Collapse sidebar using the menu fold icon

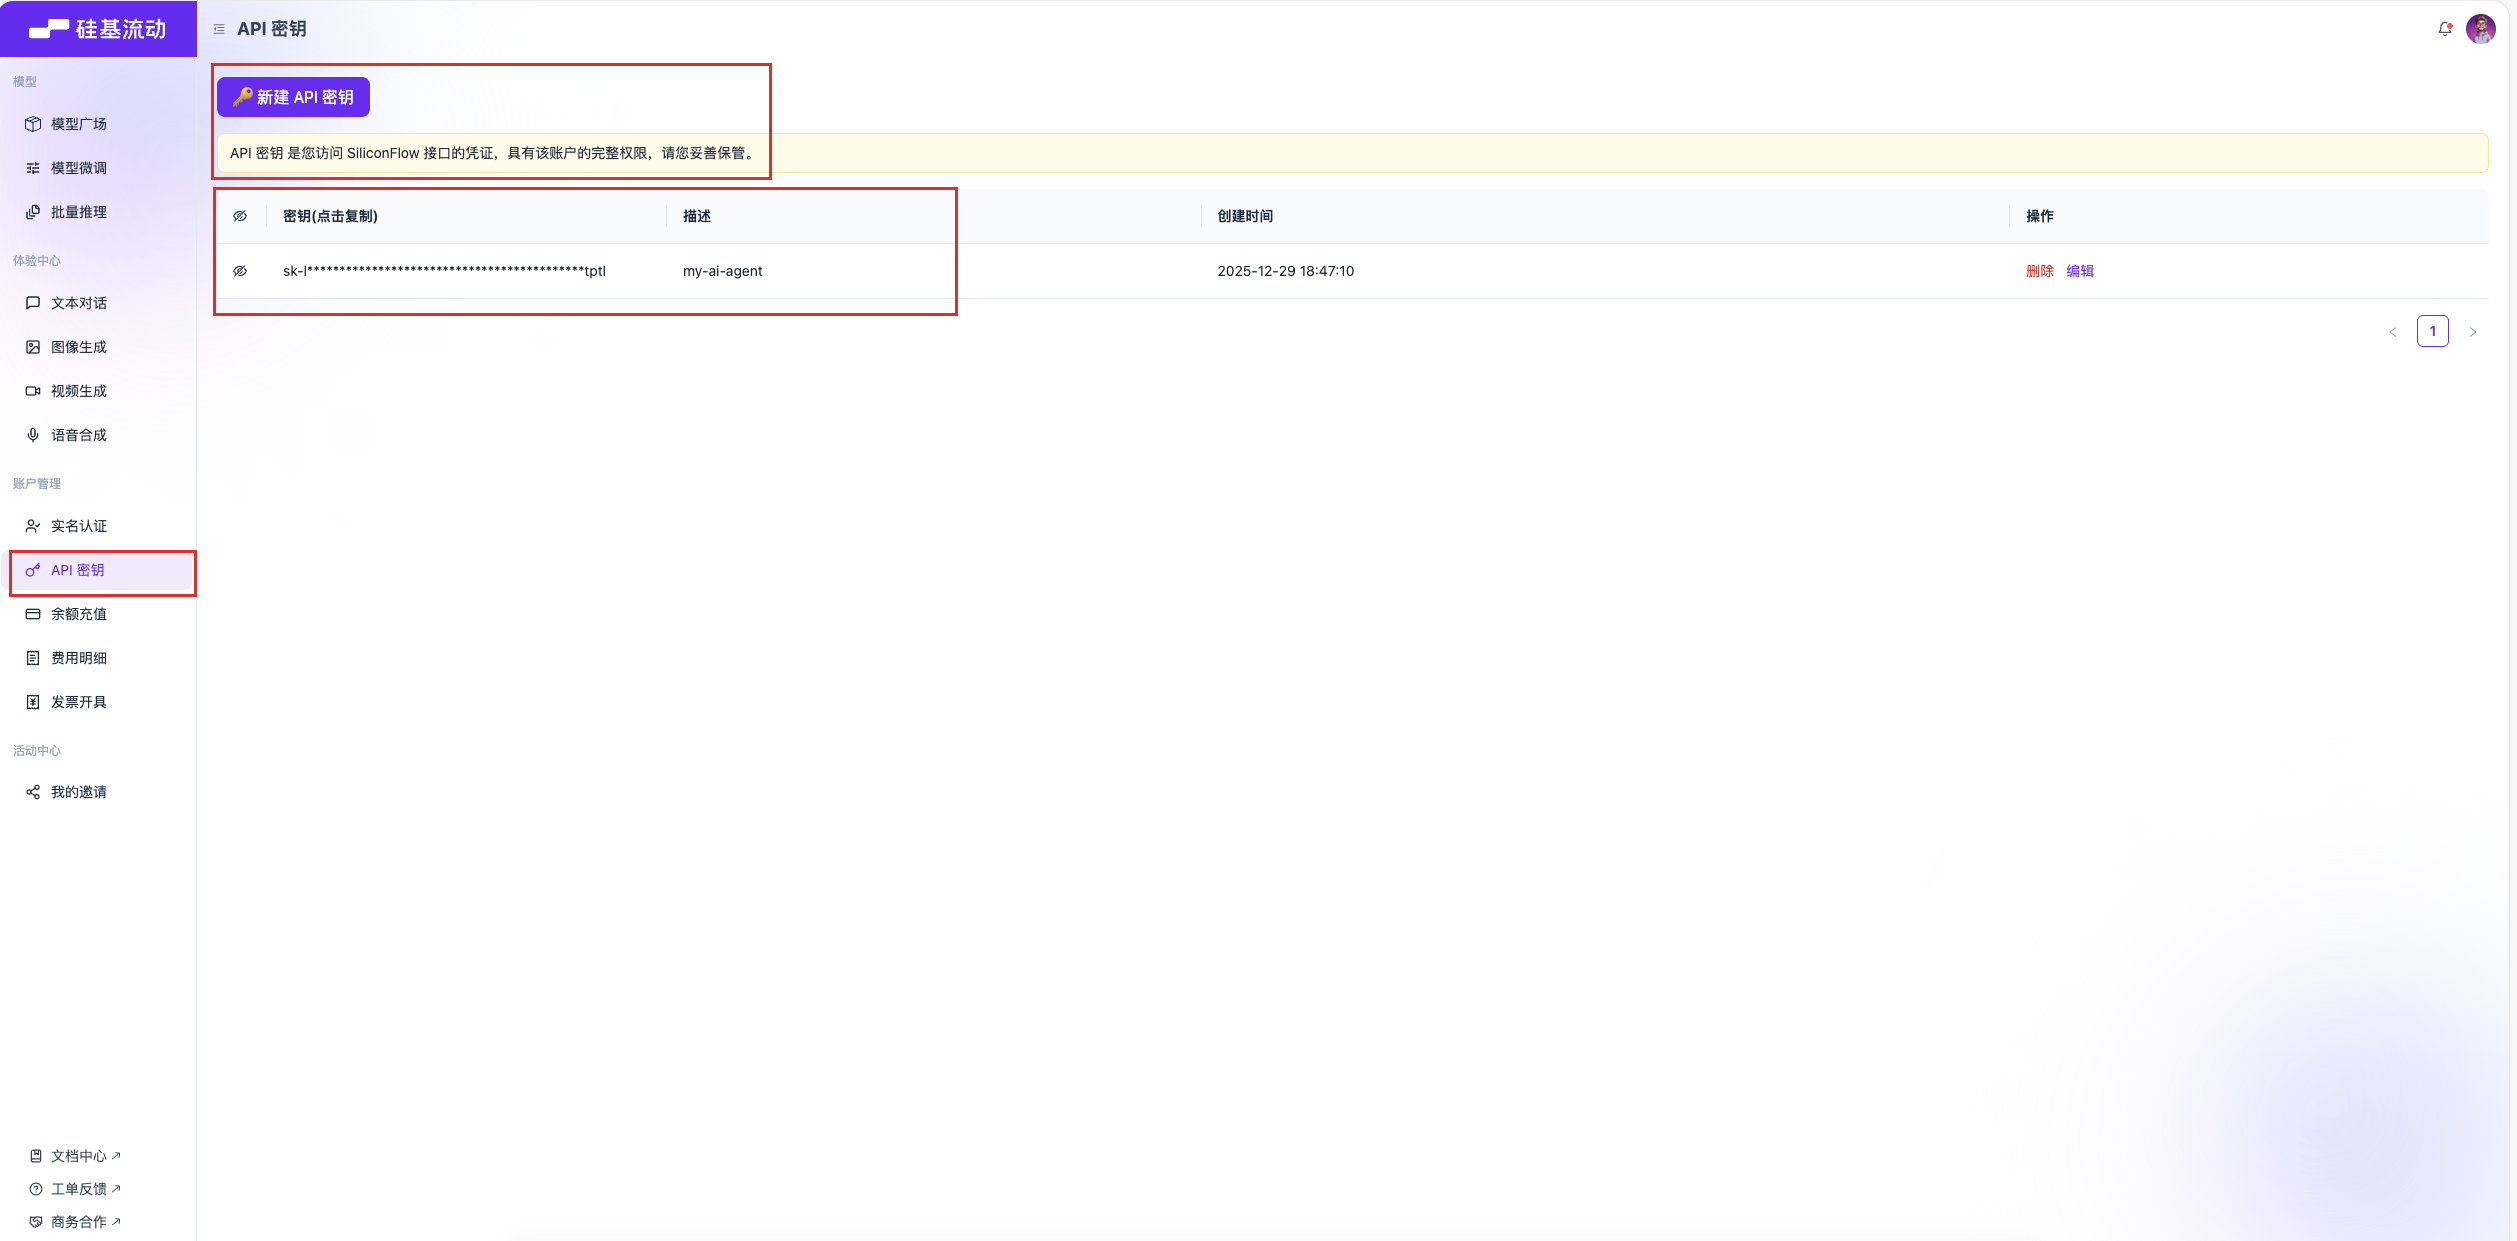219,29
